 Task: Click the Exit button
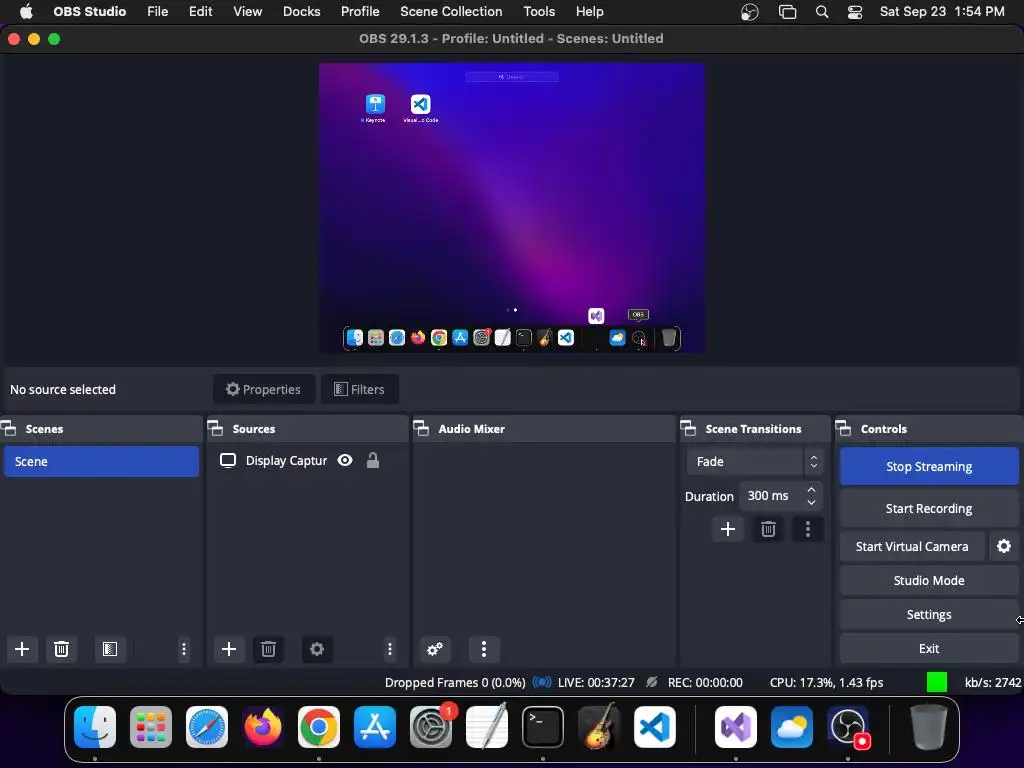coord(929,648)
